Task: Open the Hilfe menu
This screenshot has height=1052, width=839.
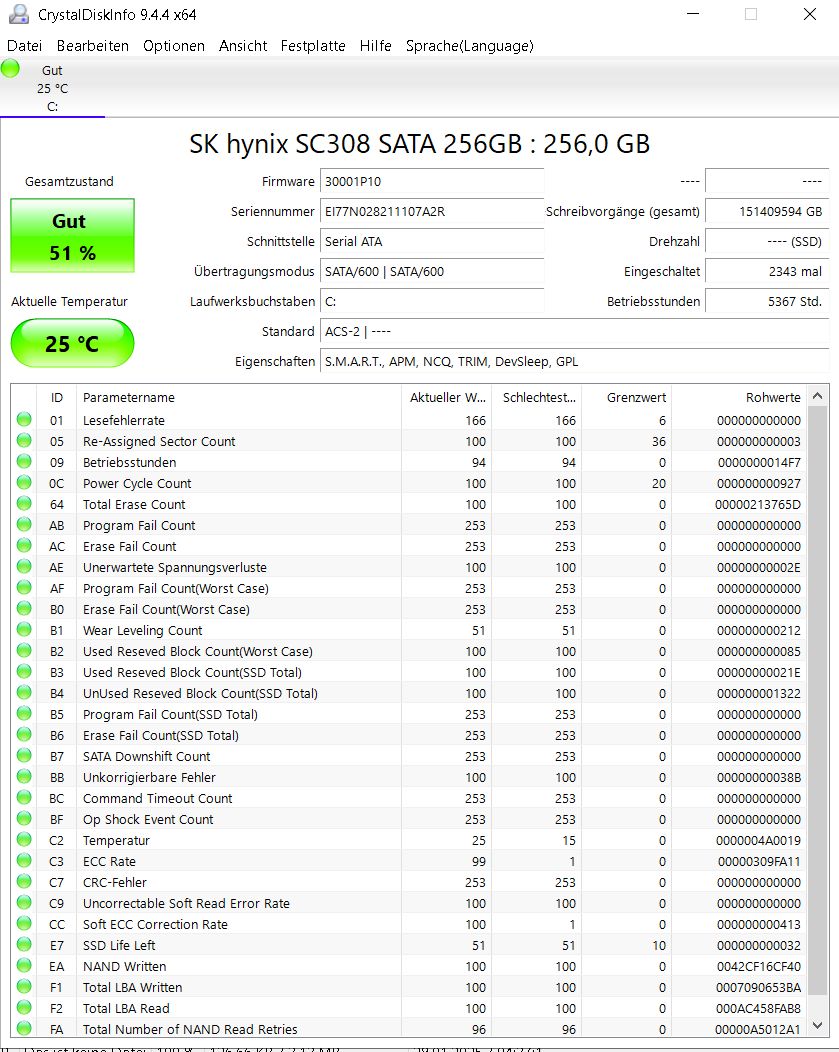Action: point(376,46)
